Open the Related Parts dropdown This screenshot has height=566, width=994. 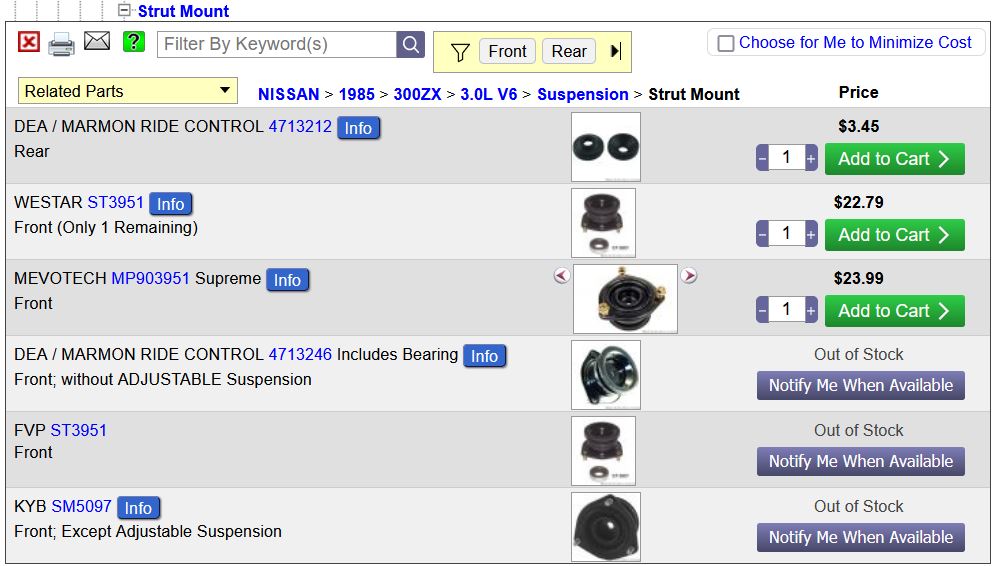(x=127, y=91)
